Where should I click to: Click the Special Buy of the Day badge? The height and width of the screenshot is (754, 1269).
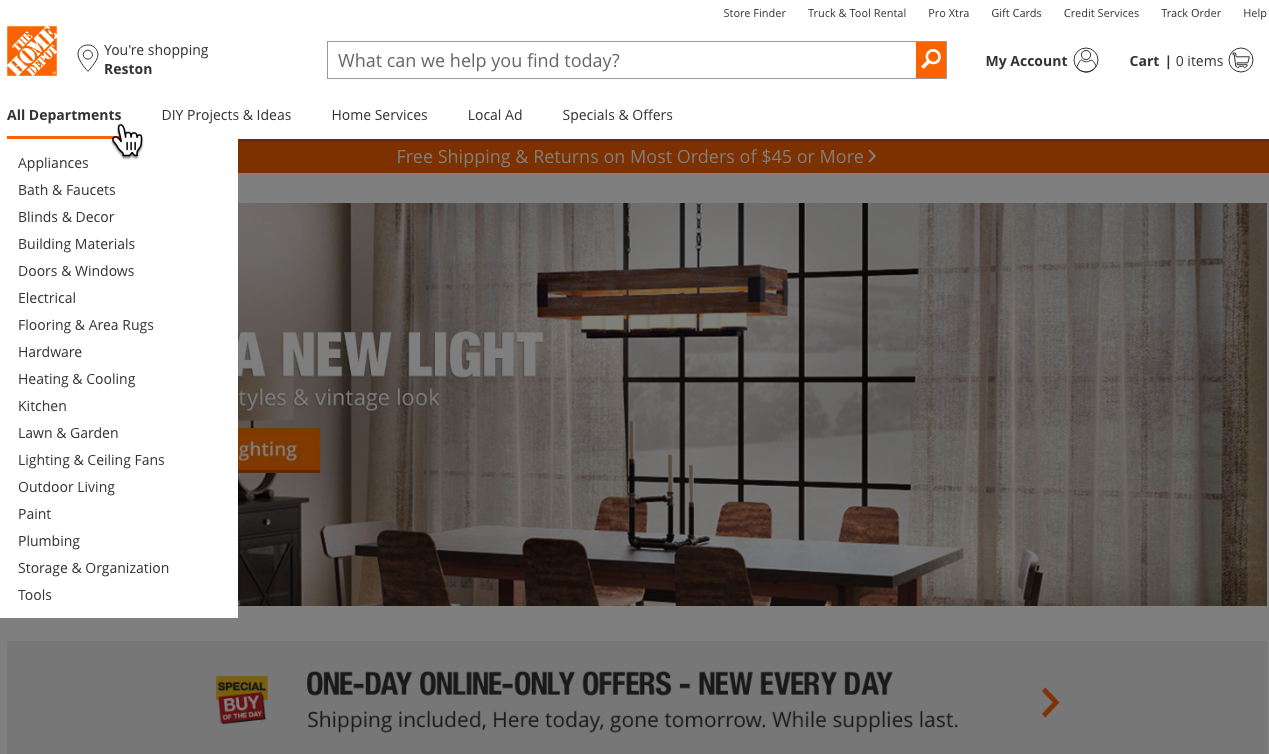[242, 700]
